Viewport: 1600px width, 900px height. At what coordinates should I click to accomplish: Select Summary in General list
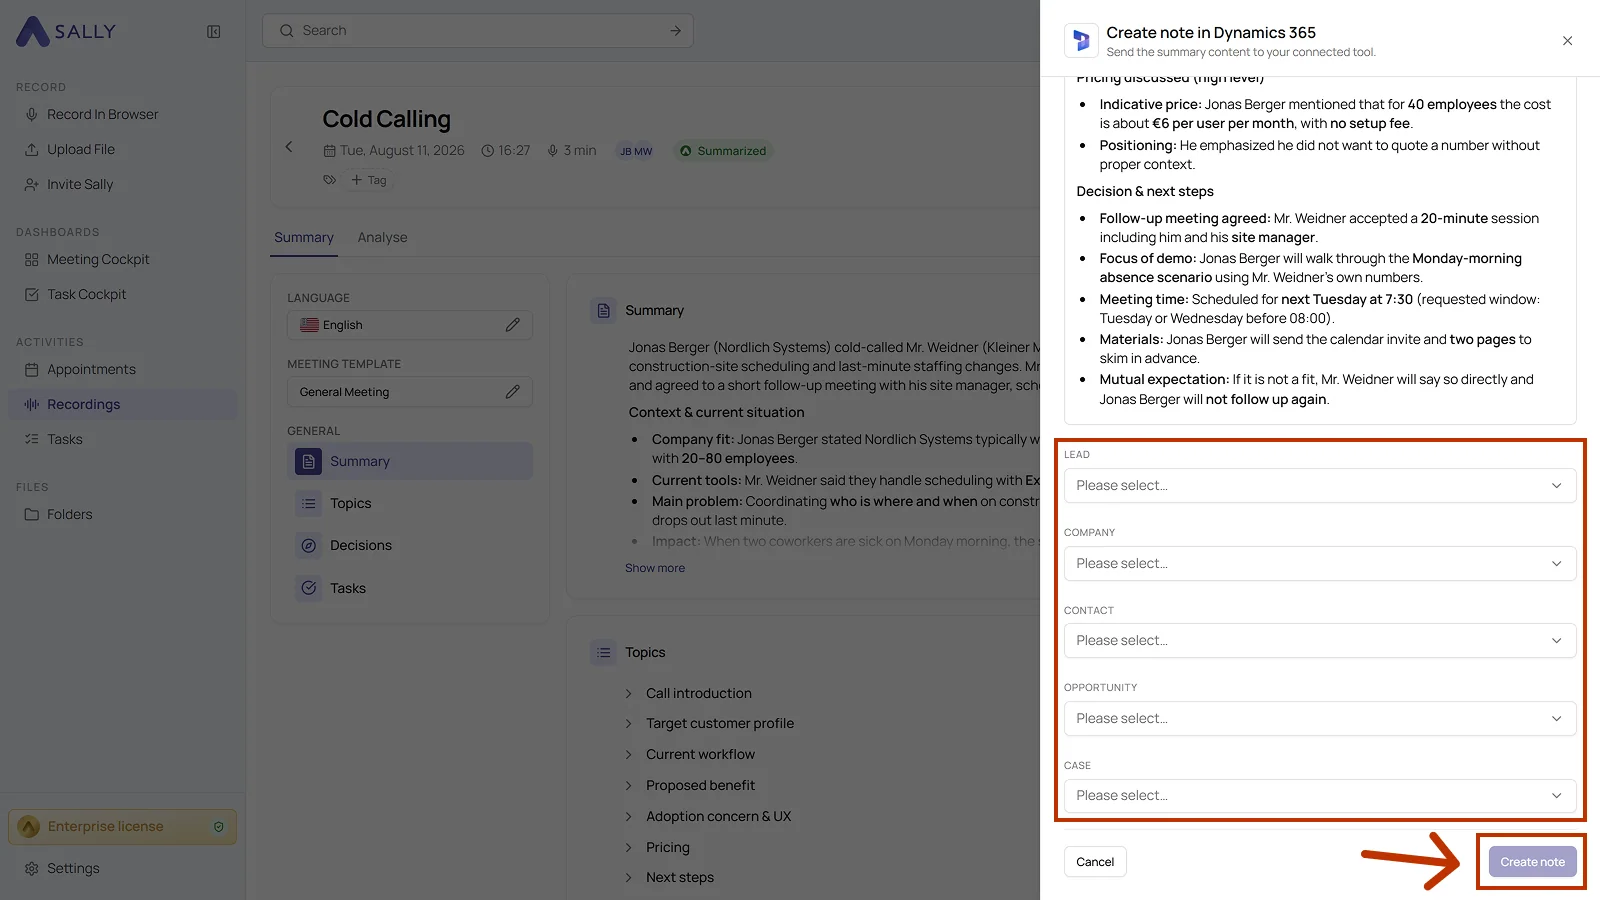pyautogui.click(x=410, y=461)
